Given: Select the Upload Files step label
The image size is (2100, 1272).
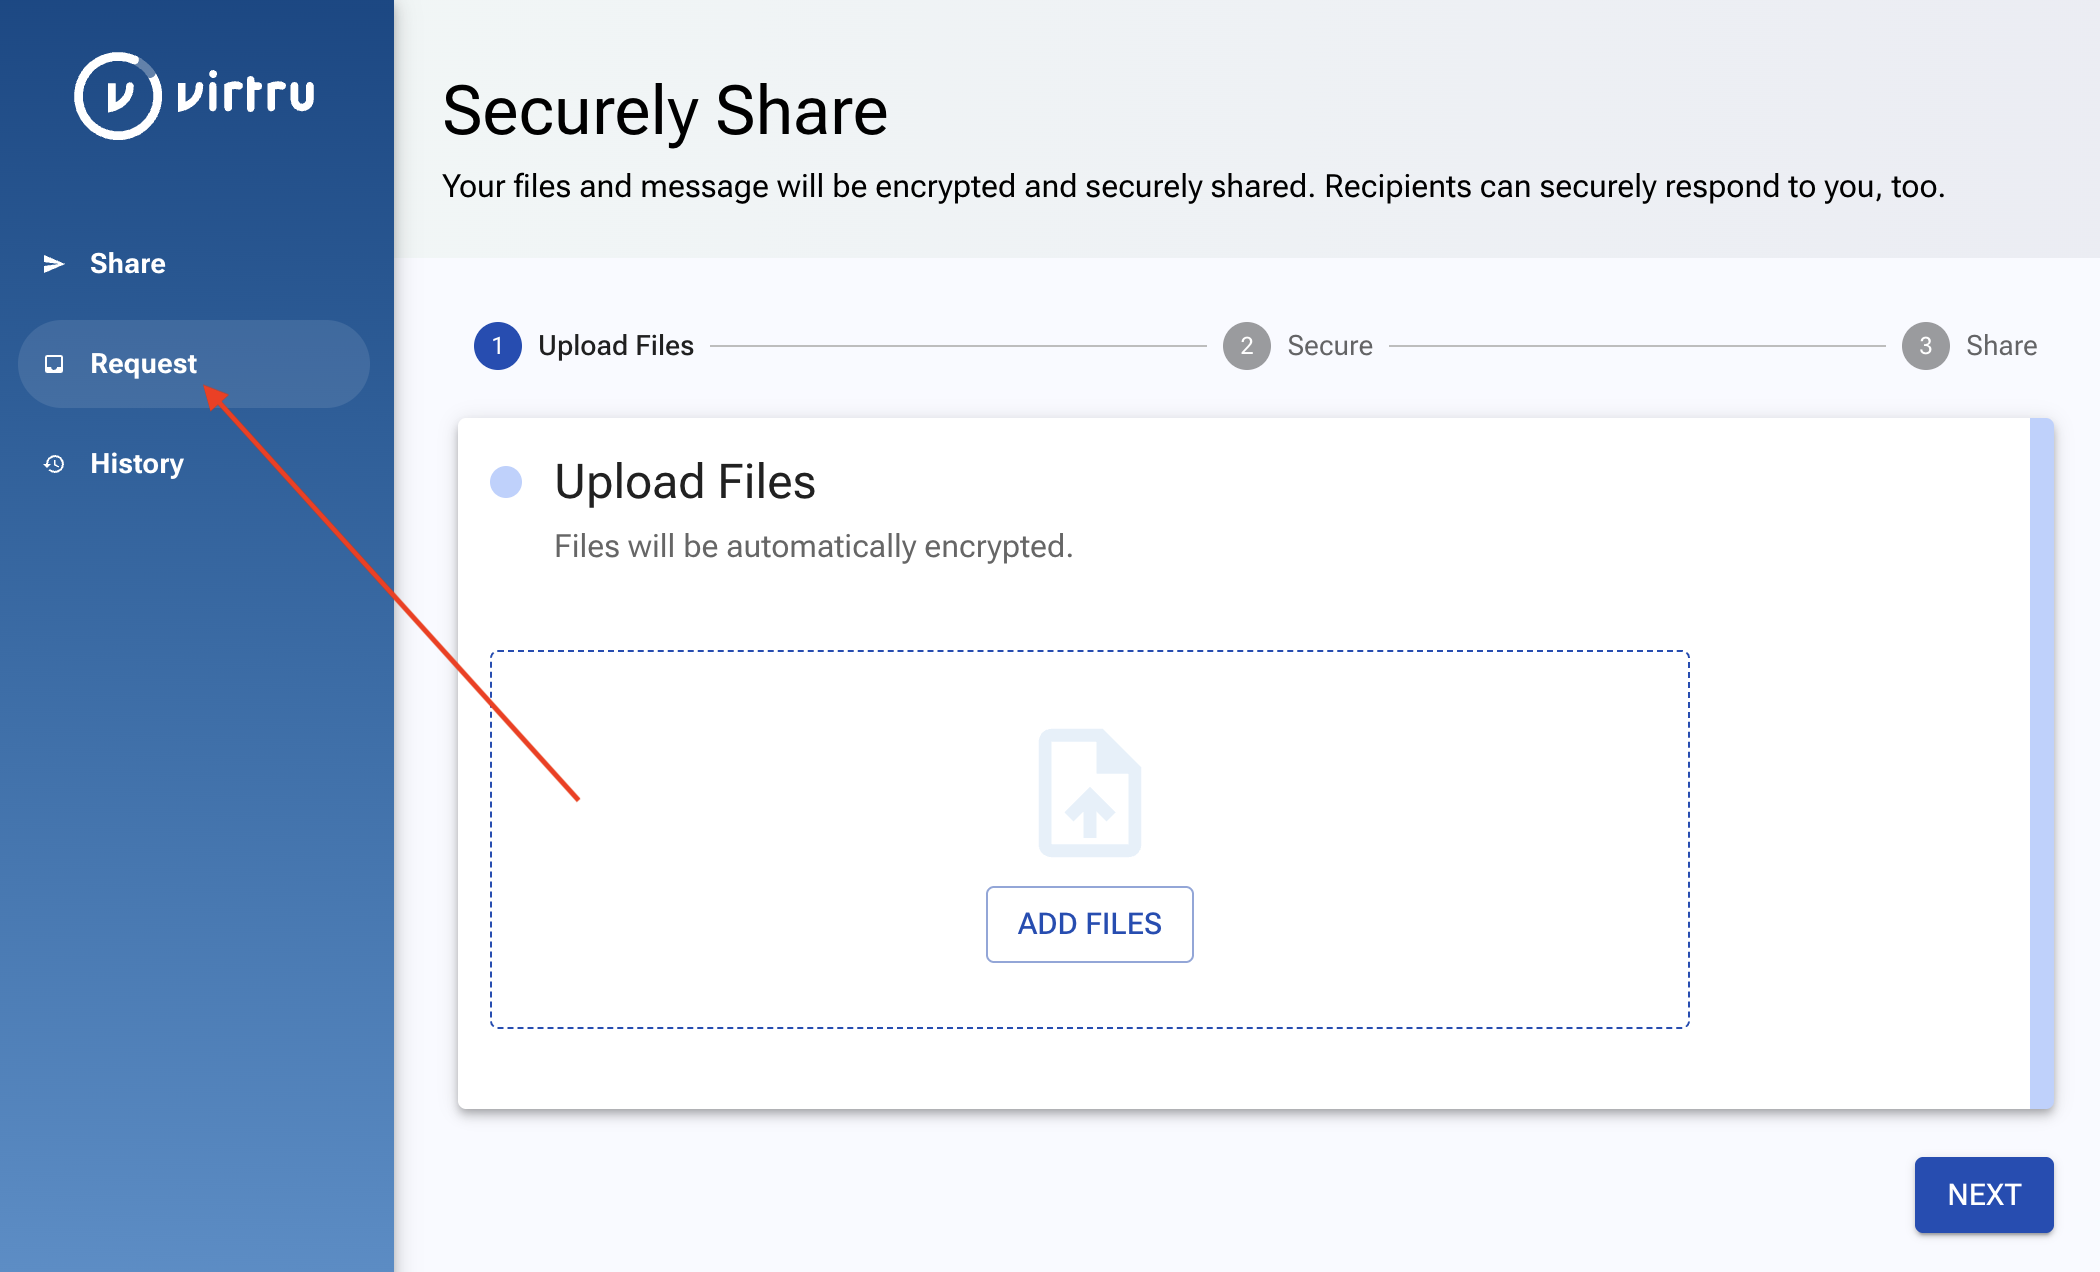Looking at the screenshot, I should coord(616,346).
